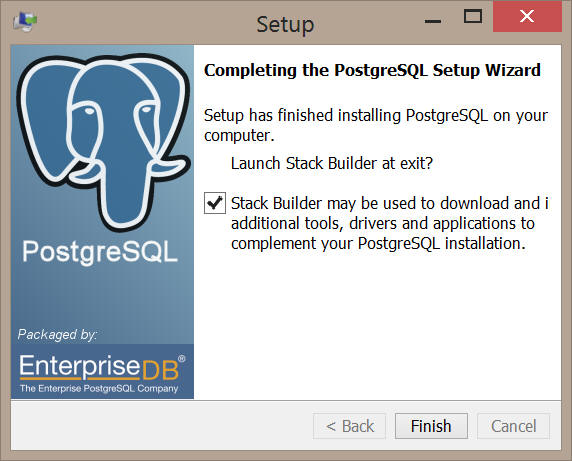Screen dimensions: 572x461
Task: Click the orange DB letters in EnterpriseDB
Action: point(160,370)
